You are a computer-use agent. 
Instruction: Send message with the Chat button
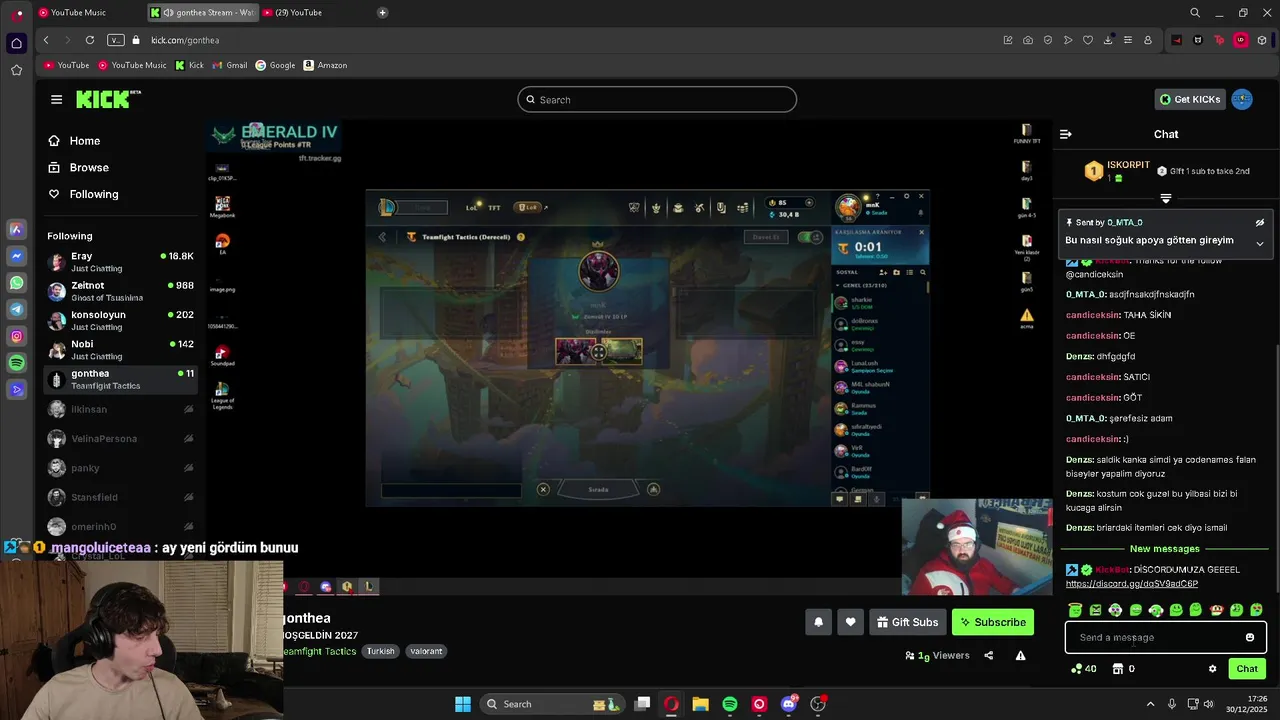[1247, 669]
